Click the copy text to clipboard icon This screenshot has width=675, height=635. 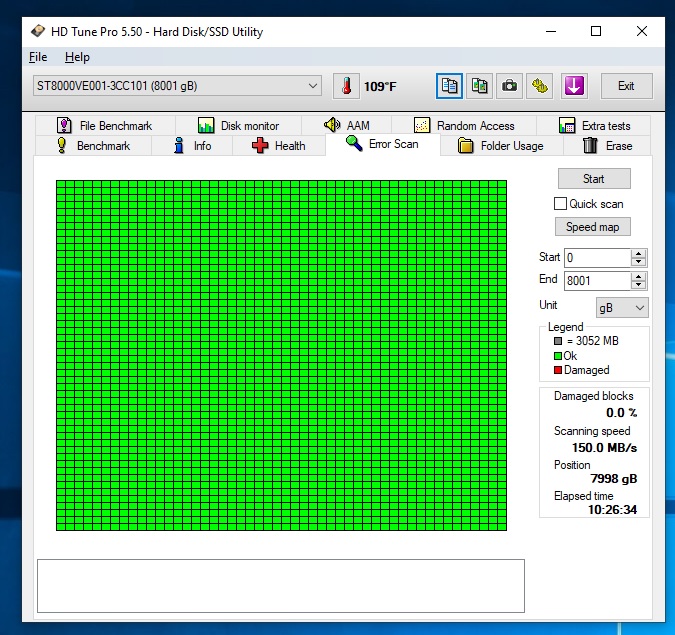[449, 86]
